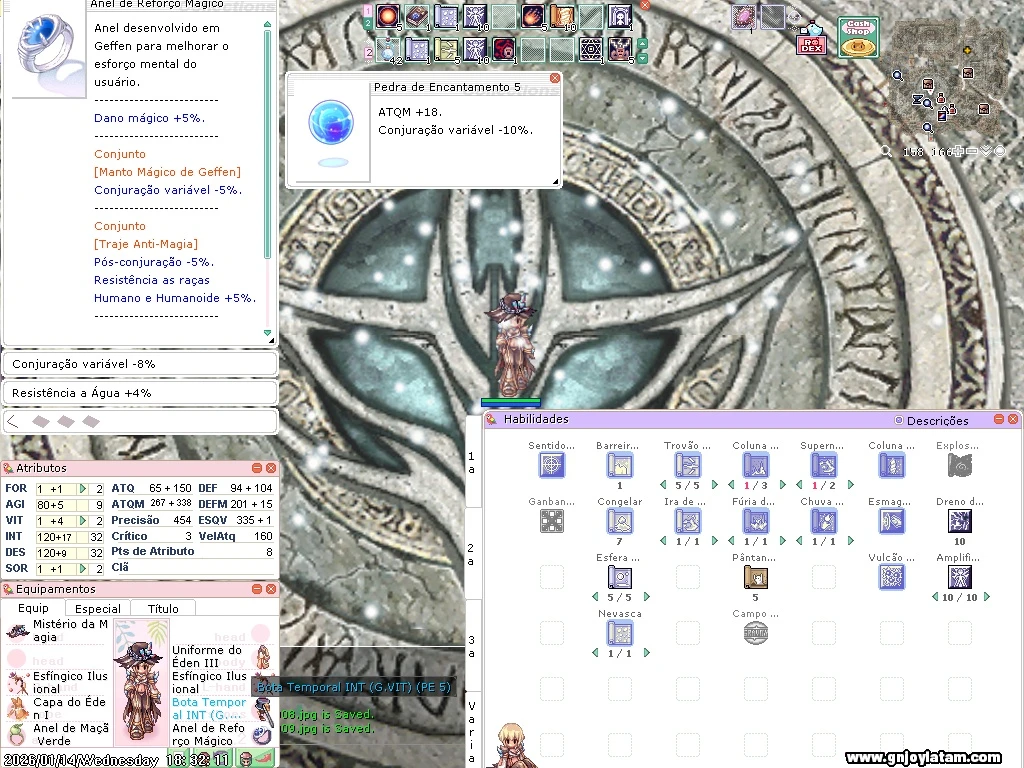Toggle the Descrições option in Habilidades
The image size is (1024, 768).
(898, 421)
